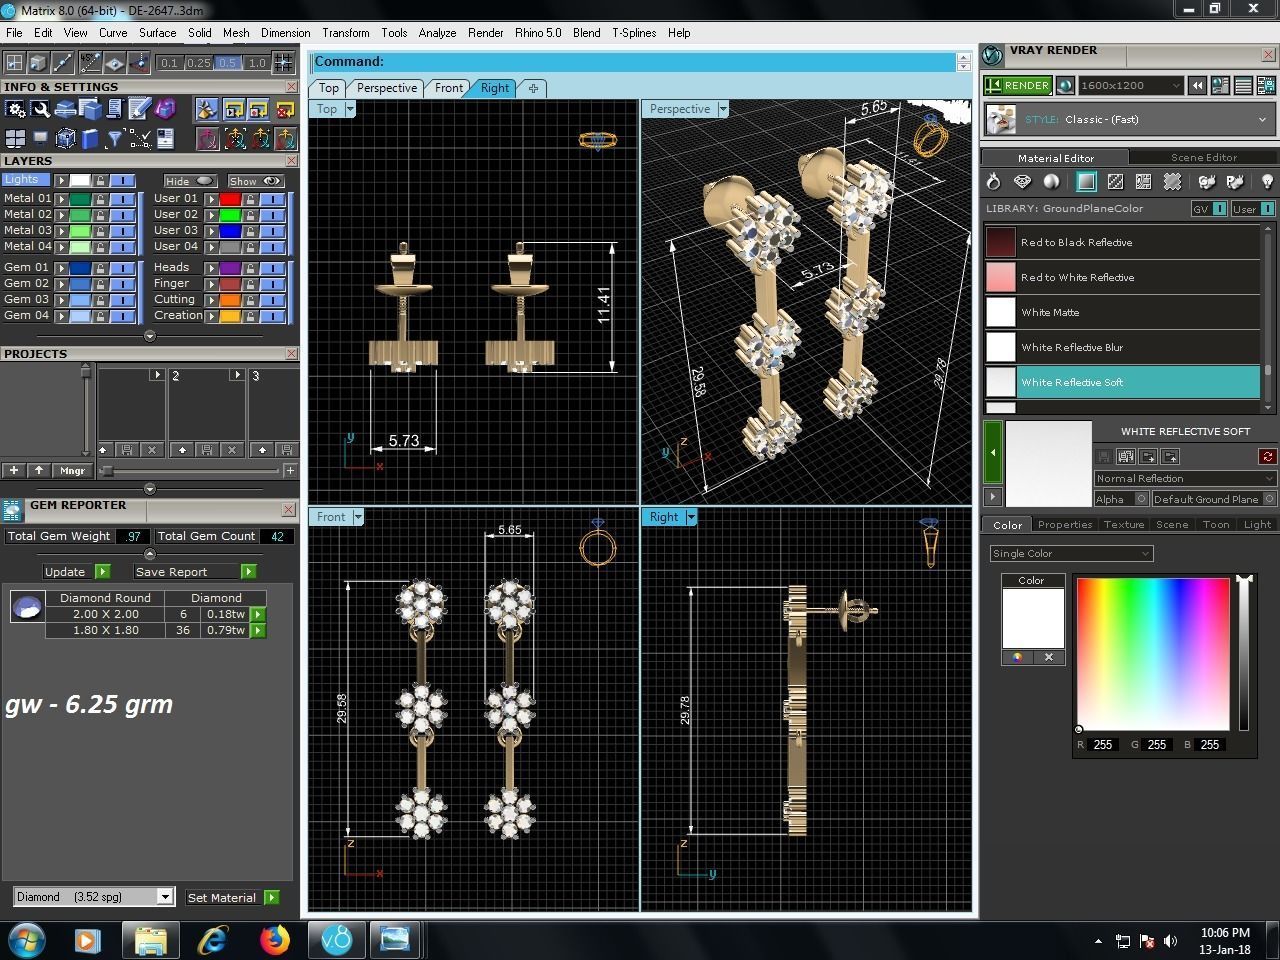Click the red refresh icon in material panel

pos(1268,457)
